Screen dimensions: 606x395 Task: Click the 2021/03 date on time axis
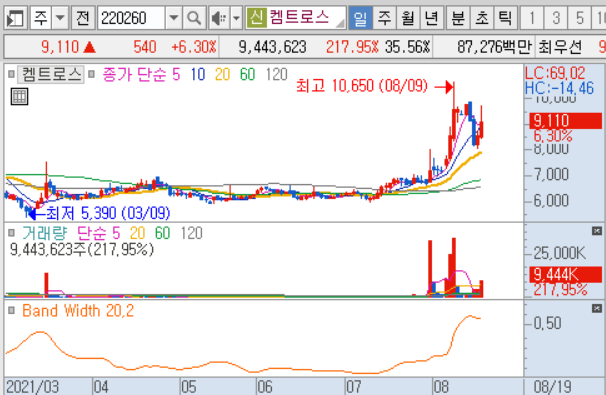pos(32,387)
